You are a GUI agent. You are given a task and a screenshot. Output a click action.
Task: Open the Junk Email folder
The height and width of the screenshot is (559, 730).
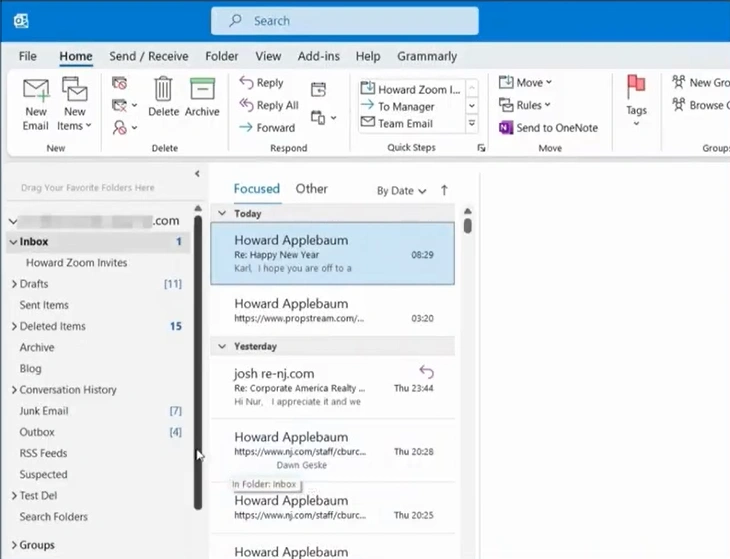[x=44, y=411]
